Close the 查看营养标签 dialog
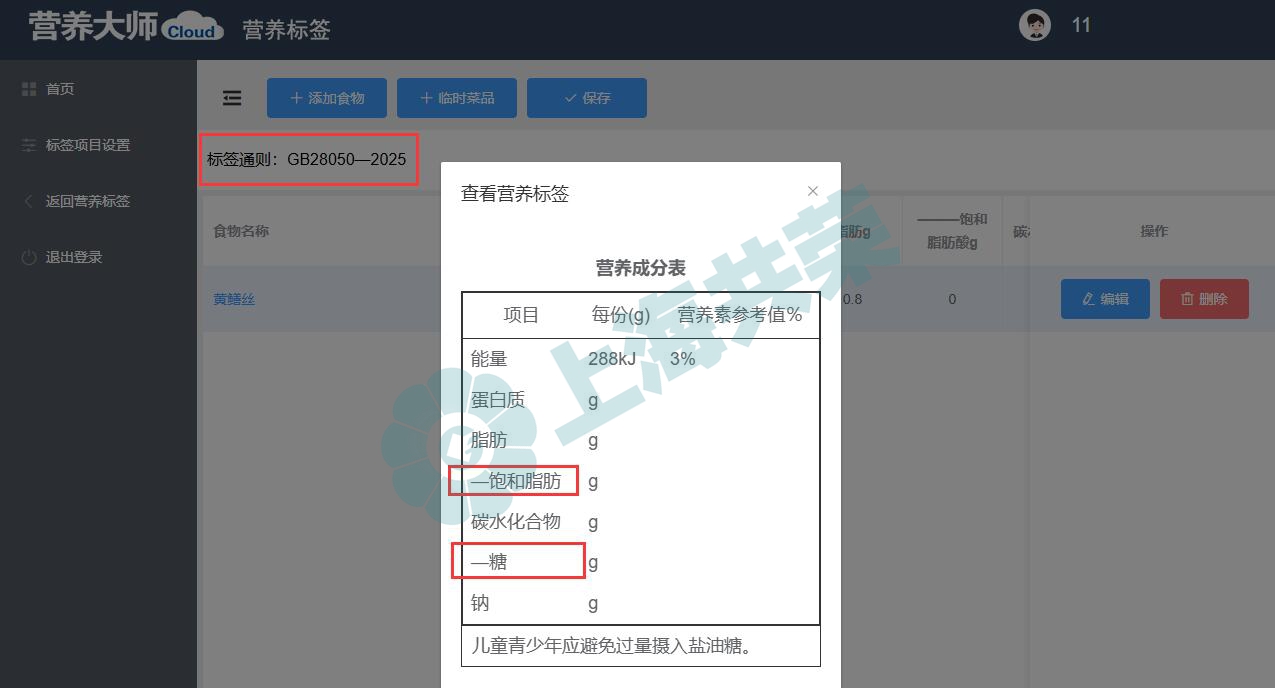The width and height of the screenshot is (1275, 688). [813, 191]
